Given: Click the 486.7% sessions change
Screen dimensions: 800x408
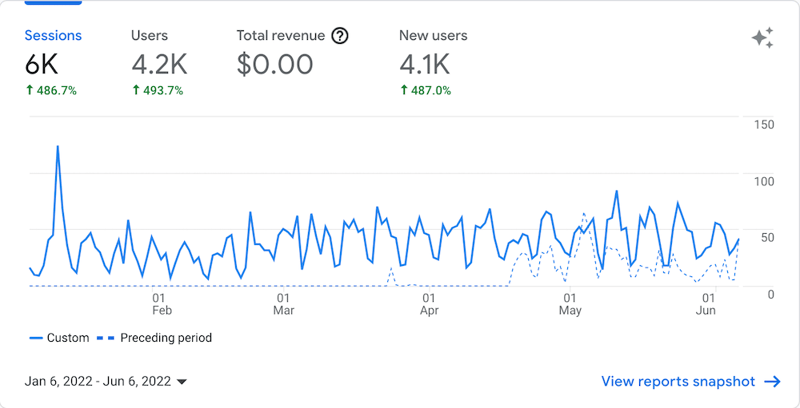Looking at the screenshot, I should (x=51, y=91).
